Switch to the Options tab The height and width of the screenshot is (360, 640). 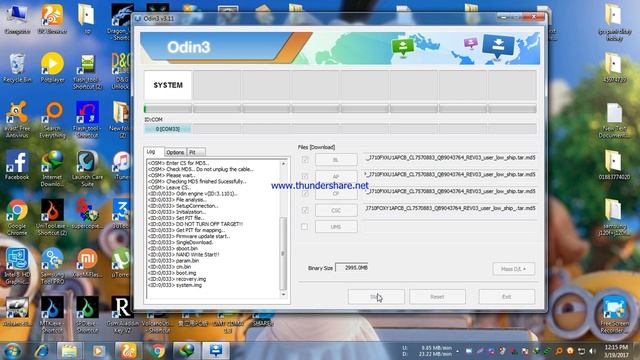click(175, 152)
